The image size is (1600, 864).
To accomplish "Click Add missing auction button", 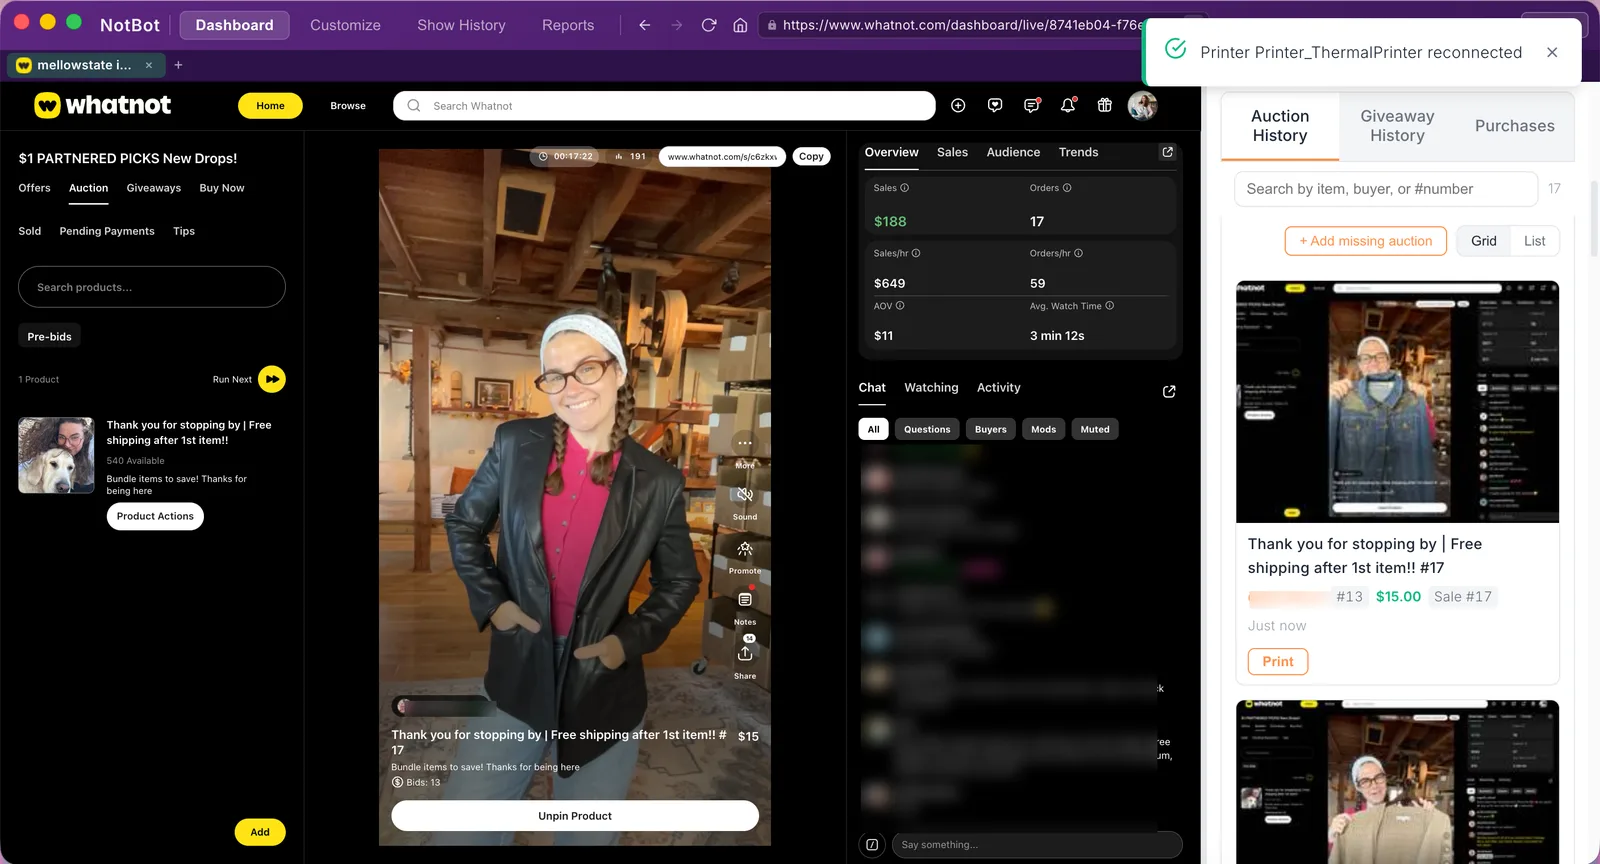I will pos(1366,241).
